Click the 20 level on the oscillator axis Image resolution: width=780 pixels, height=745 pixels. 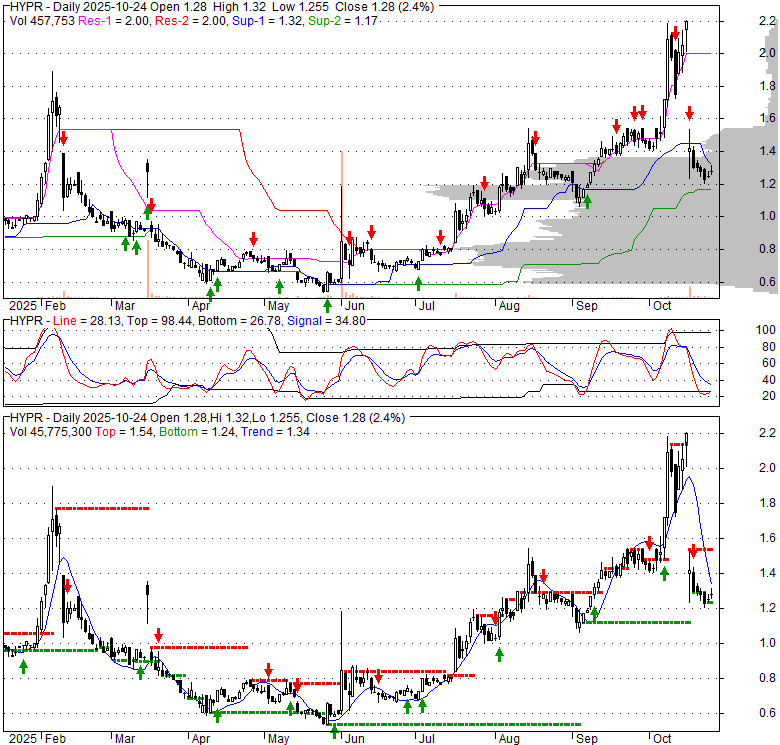pyautogui.click(x=769, y=396)
